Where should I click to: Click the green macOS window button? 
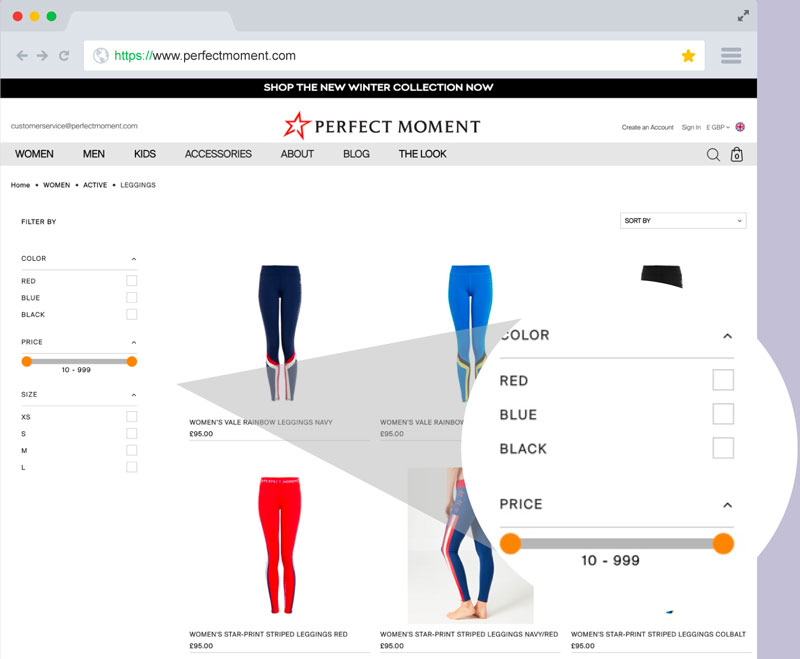[52, 16]
